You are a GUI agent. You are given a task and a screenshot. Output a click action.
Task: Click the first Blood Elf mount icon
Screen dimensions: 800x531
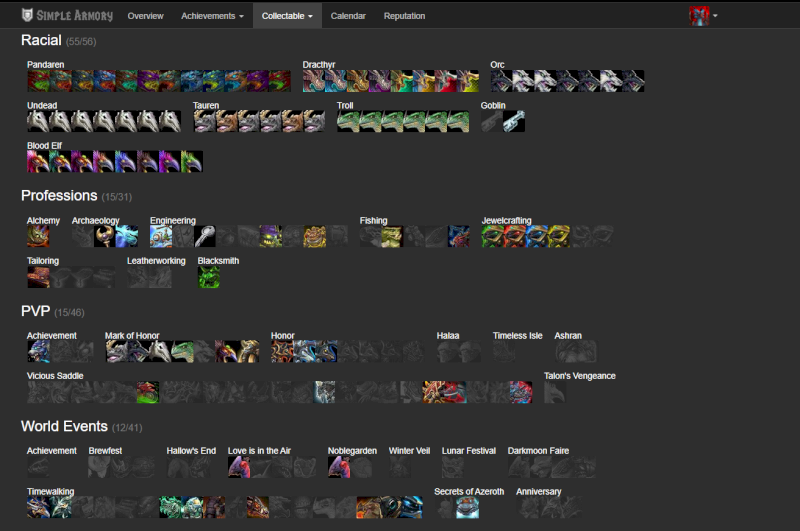(38, 162)
